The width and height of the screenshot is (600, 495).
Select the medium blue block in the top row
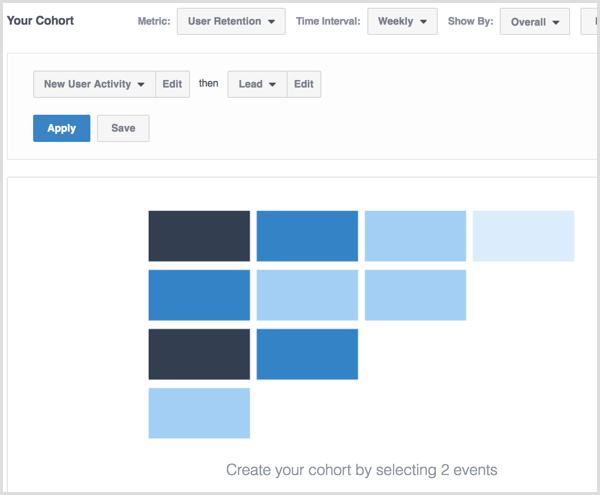pyautogui.click(x=307, y=236)
